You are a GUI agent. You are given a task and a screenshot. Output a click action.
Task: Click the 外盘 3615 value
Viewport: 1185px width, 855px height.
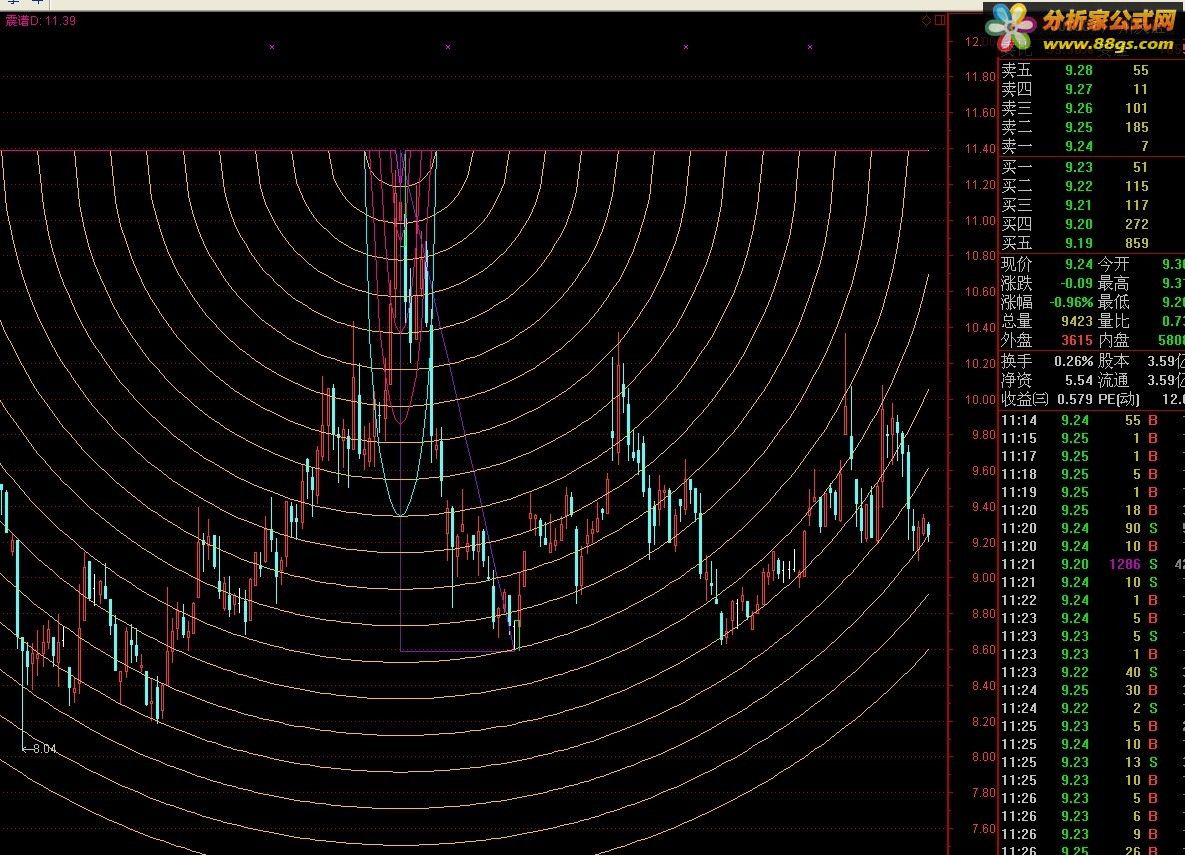pyautogui.click(x=1077, y=340)
